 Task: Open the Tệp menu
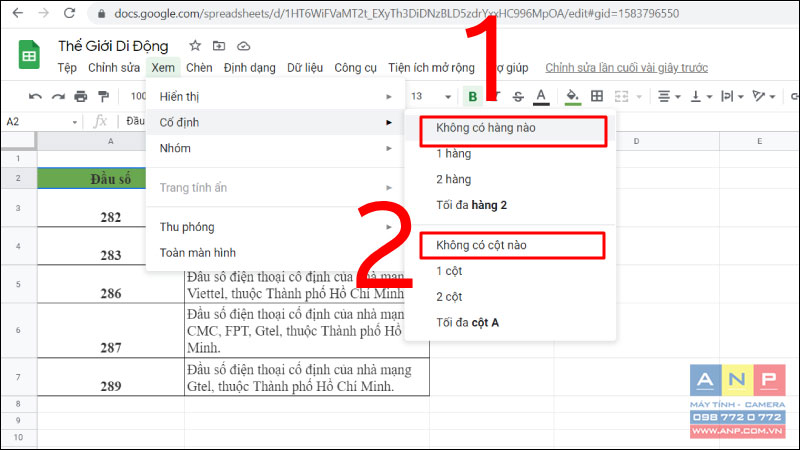(x=67, y=68)
